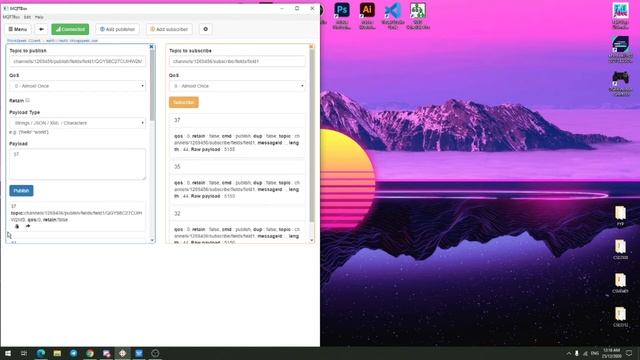640x360 pixels.
Task: Open File Explorer from taskbar
Action: pyautogui.click(x=57, y=353)
